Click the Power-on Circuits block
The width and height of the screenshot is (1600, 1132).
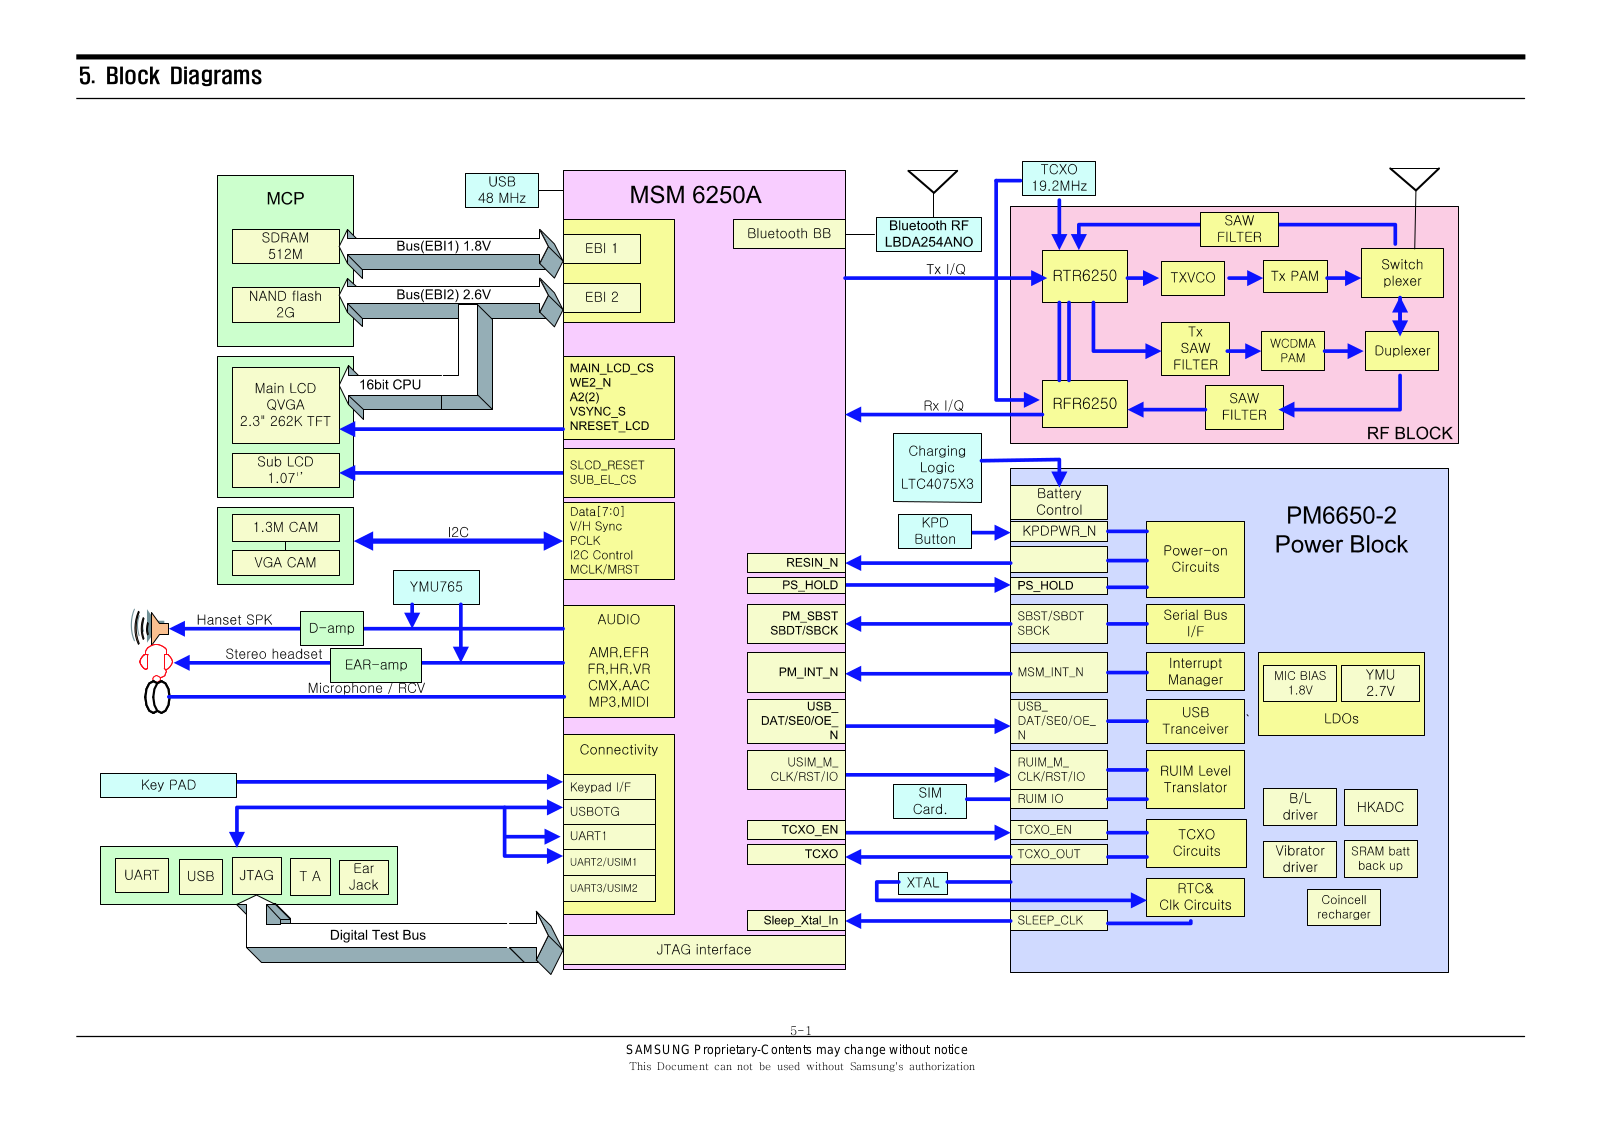1195,559
